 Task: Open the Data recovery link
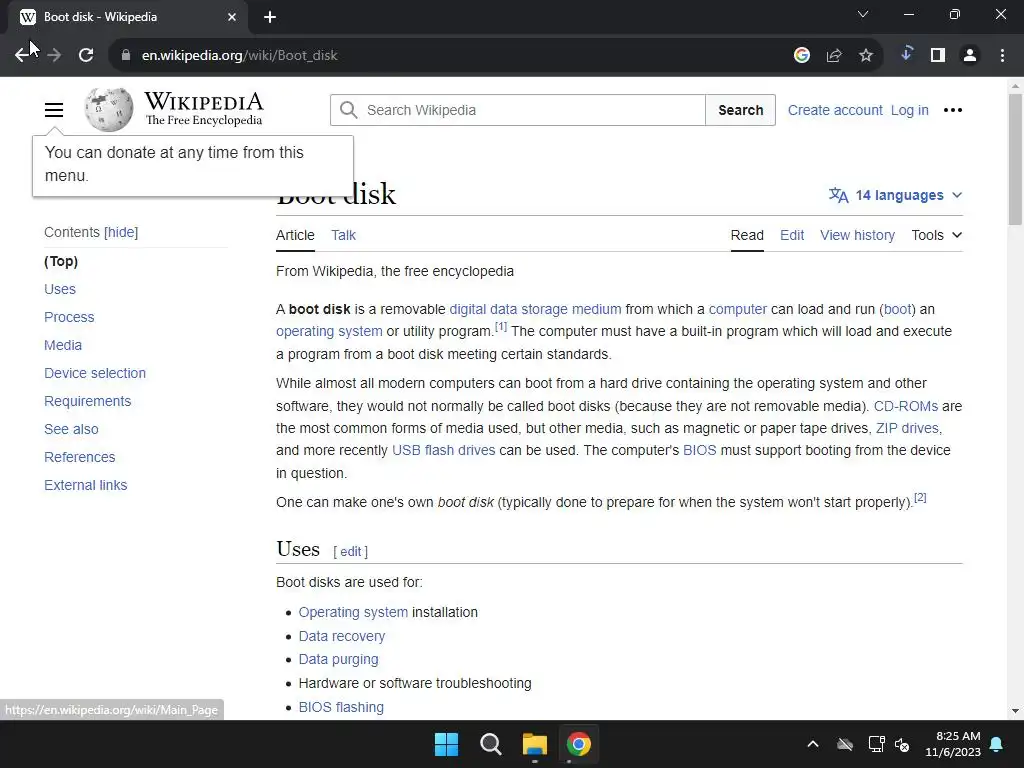pyautogui.click(x=342, y=636)
